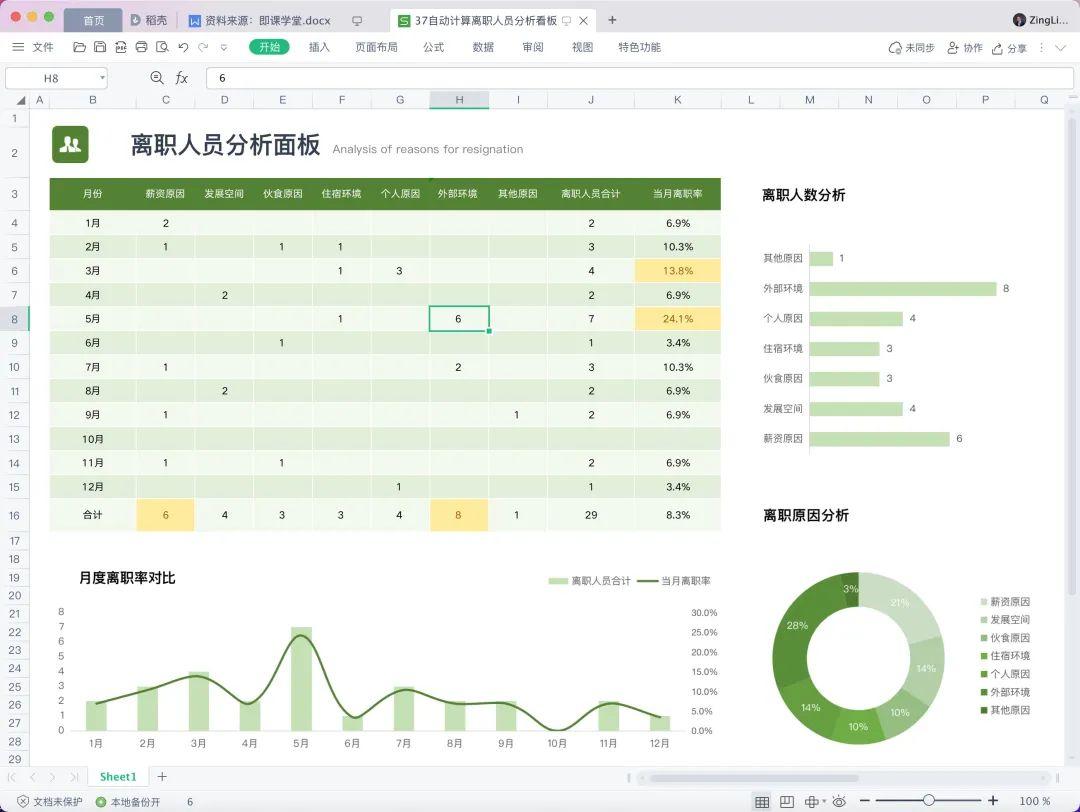Select the 插入 ribbon tab

pos(319,47)
